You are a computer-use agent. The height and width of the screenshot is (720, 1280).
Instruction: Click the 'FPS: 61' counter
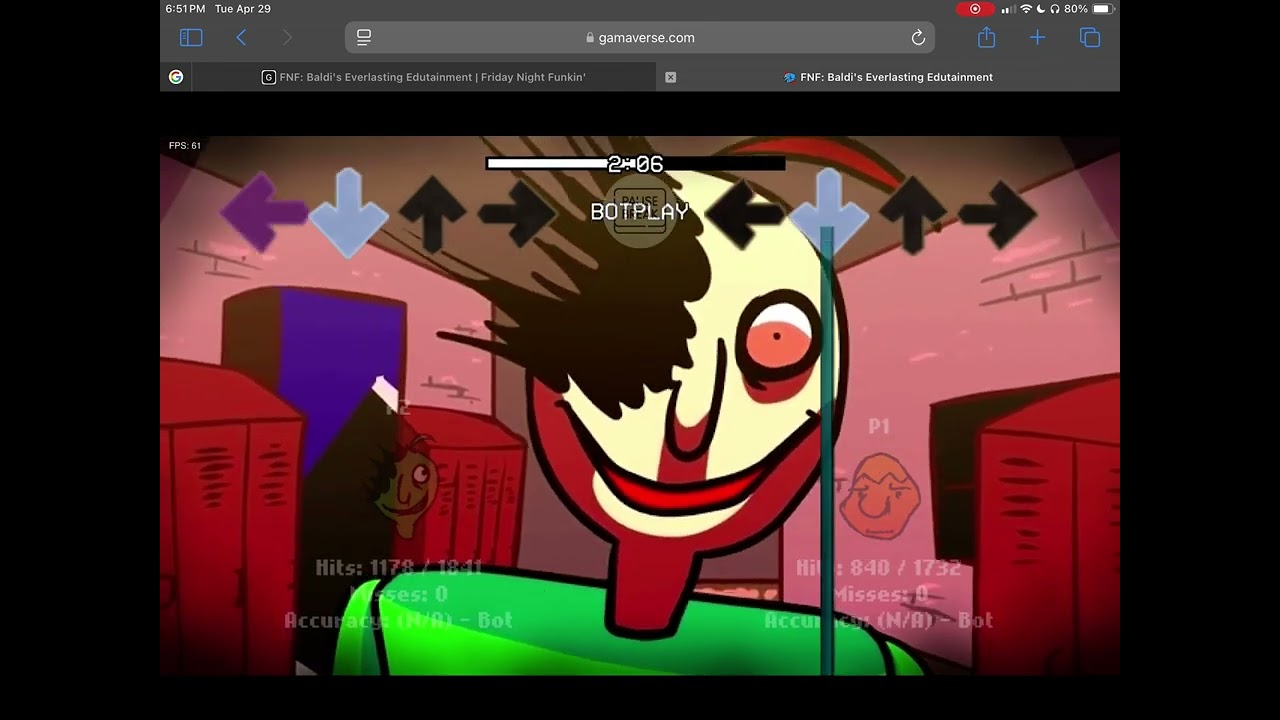tap(185, 146)
